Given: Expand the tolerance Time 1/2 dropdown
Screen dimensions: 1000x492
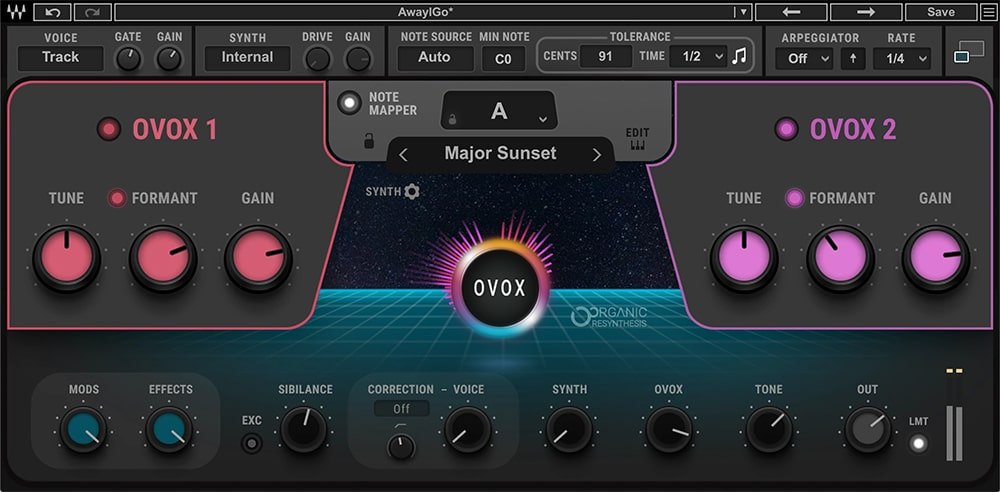Looking at the screenshot, I should 697,57.
